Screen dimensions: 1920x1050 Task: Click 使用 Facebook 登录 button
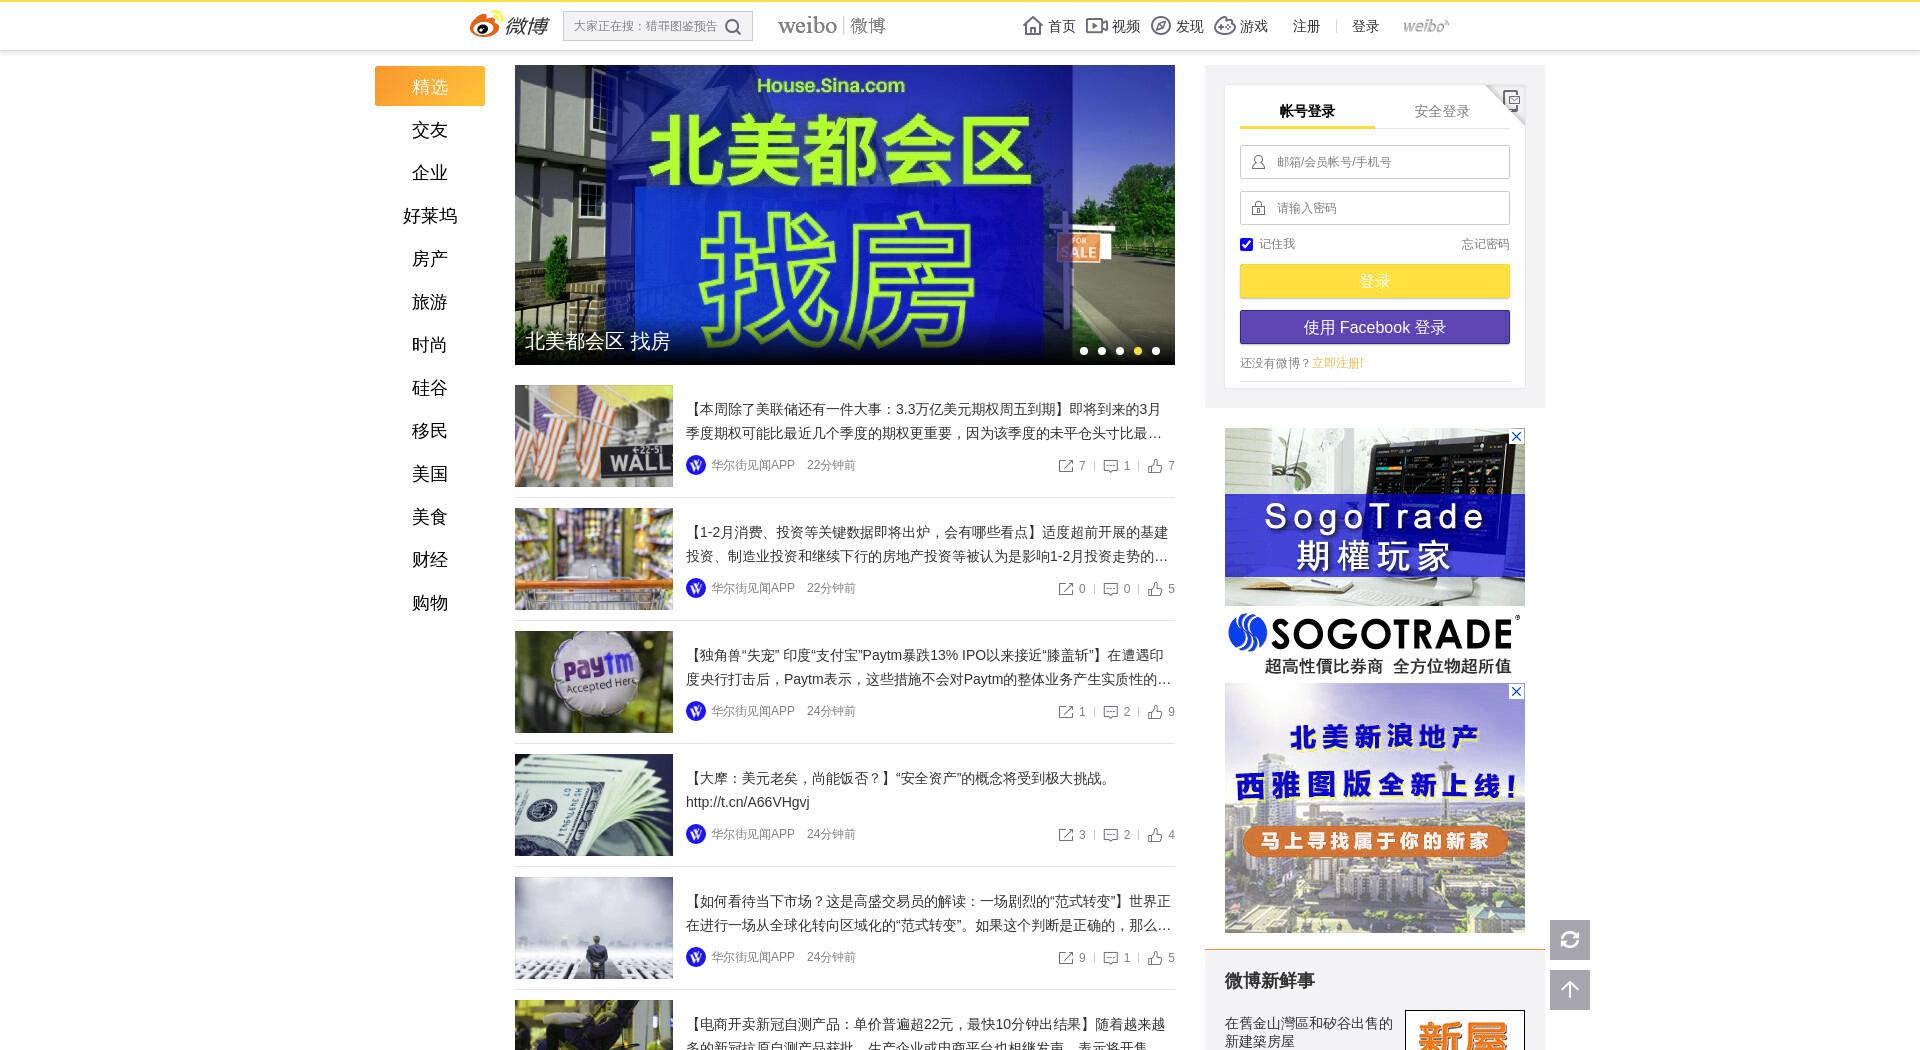[1375, 327]
